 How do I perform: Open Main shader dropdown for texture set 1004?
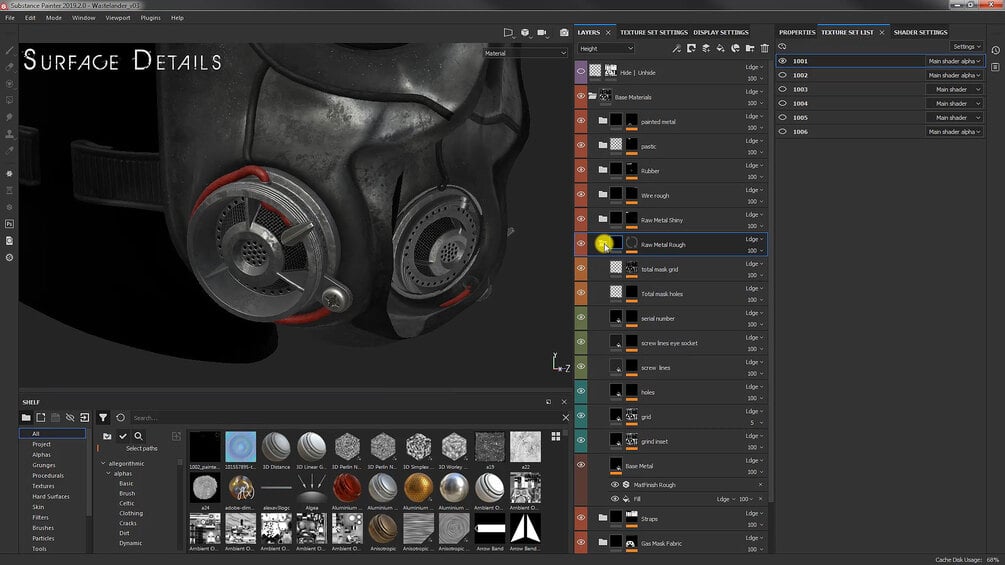tap(954, 103)
